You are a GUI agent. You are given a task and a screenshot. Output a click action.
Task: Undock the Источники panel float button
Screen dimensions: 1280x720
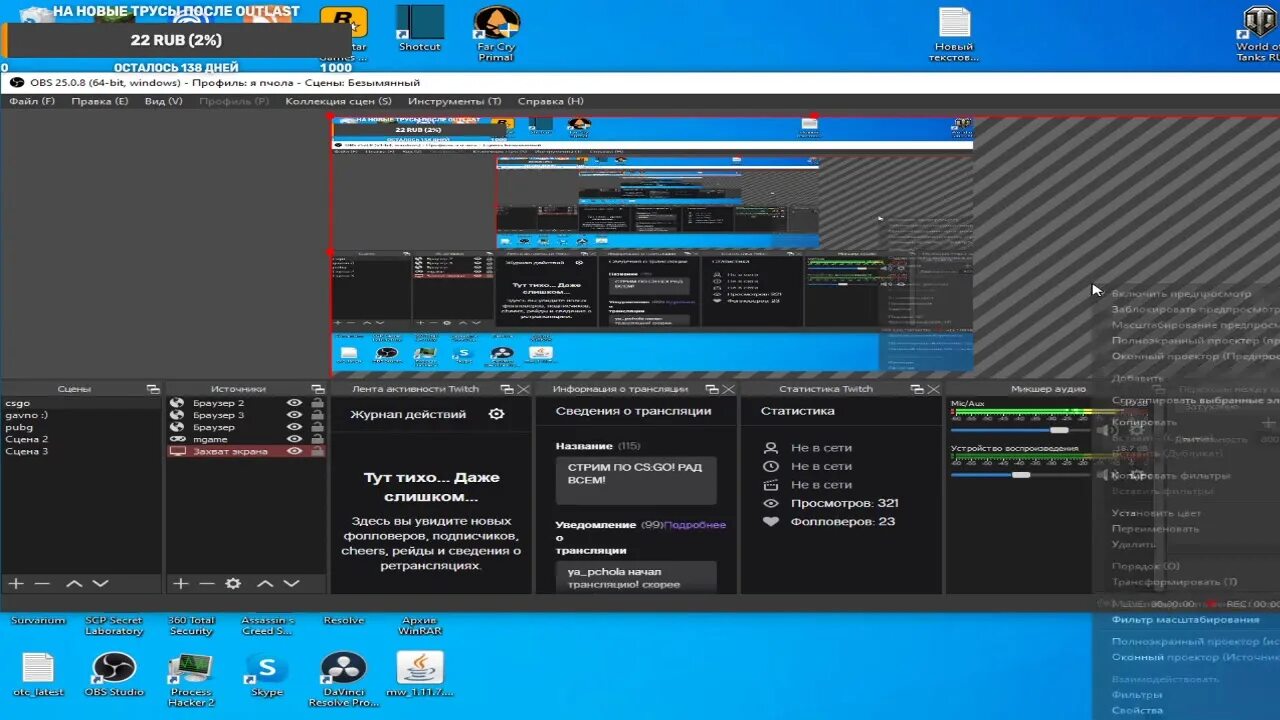[x=318, y=389]
